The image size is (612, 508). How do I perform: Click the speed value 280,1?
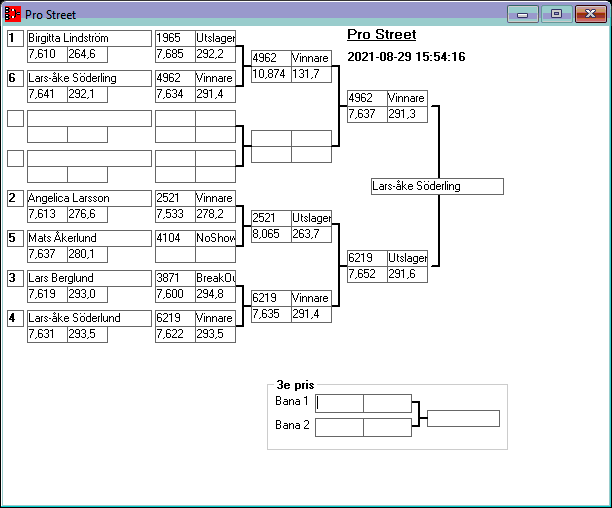tap(87, 254)
